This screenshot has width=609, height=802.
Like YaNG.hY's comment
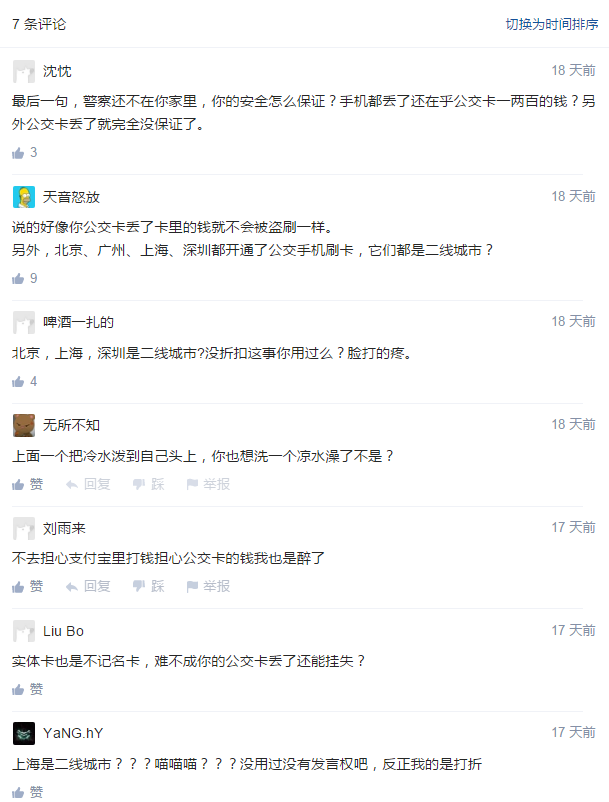pyautogui.click(x=27, y=792)
